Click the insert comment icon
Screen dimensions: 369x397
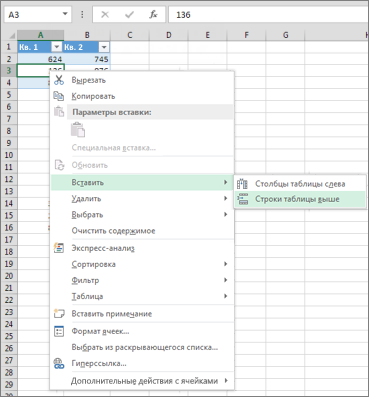(59, 313)
